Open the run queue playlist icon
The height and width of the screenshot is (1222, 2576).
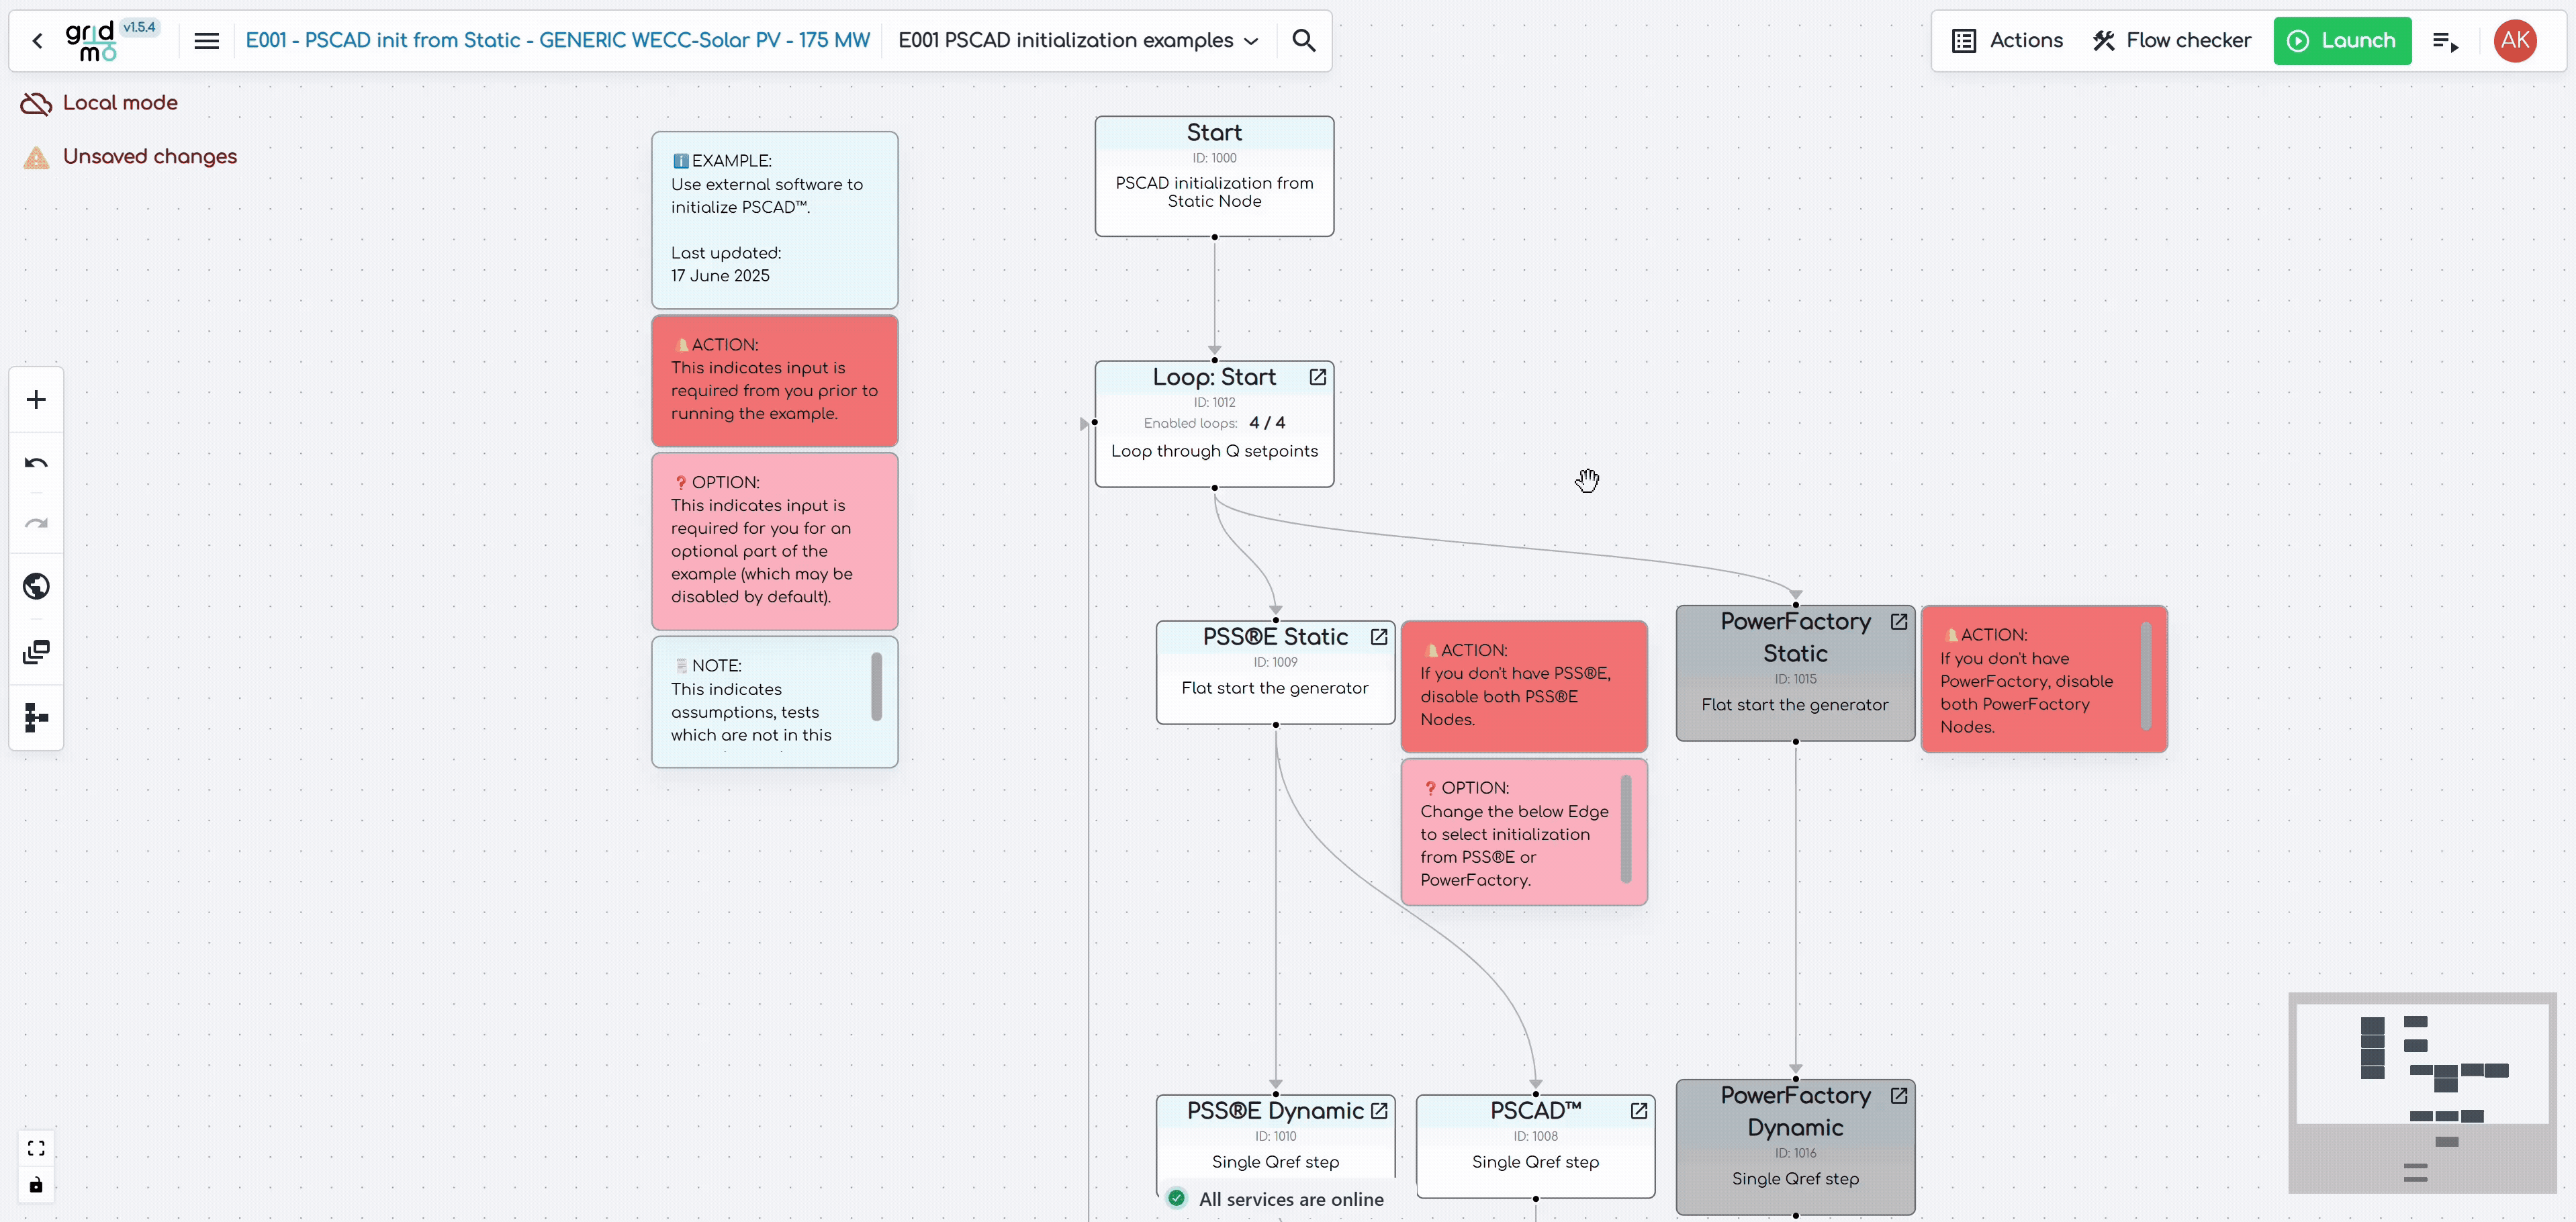2445,41
